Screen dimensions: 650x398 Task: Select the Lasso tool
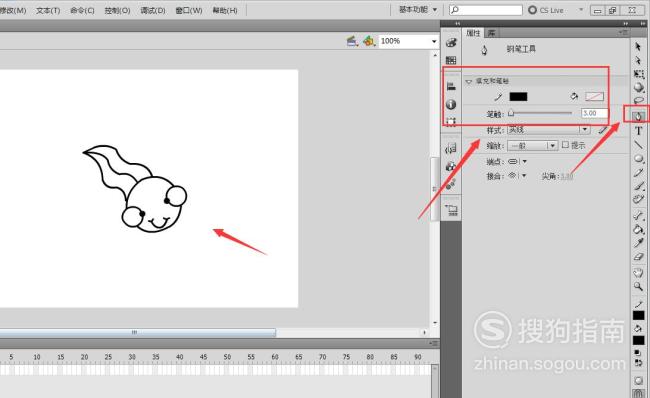pyautogui.click(x=638, y=100)
